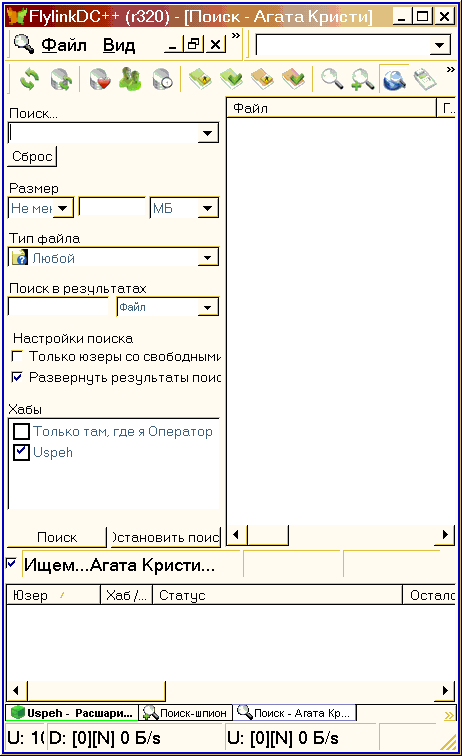
Task: Click the database with clock icon
Action: pyautogui.click(x=163, y=79)
